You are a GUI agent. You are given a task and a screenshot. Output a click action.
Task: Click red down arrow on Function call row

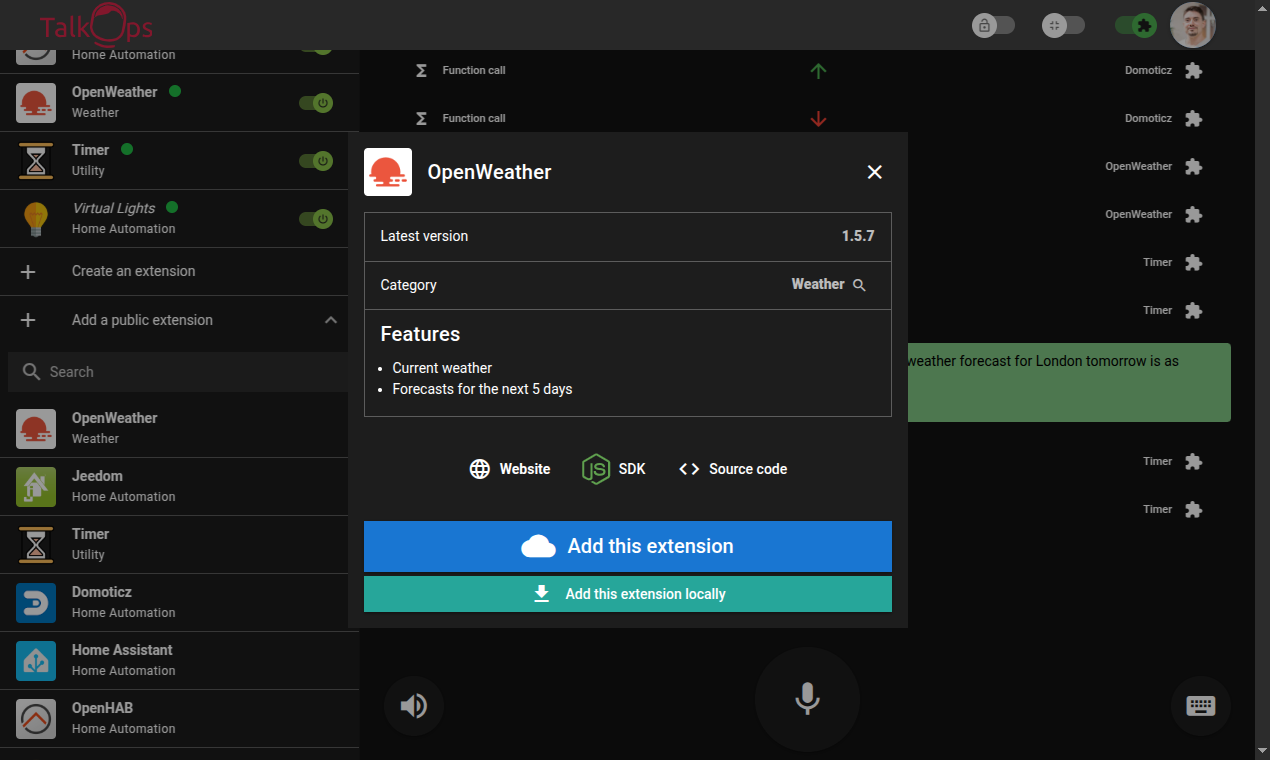click(818, 119)
